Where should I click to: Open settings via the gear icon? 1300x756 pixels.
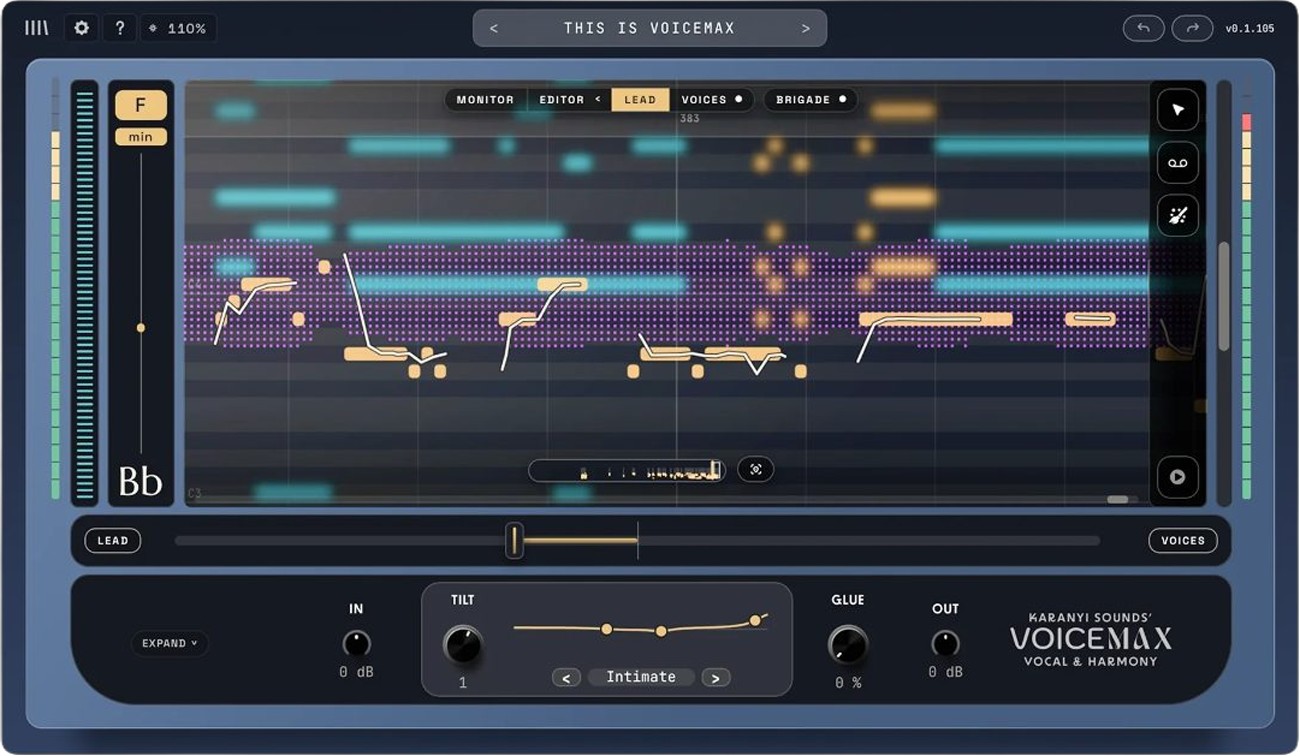81,28
